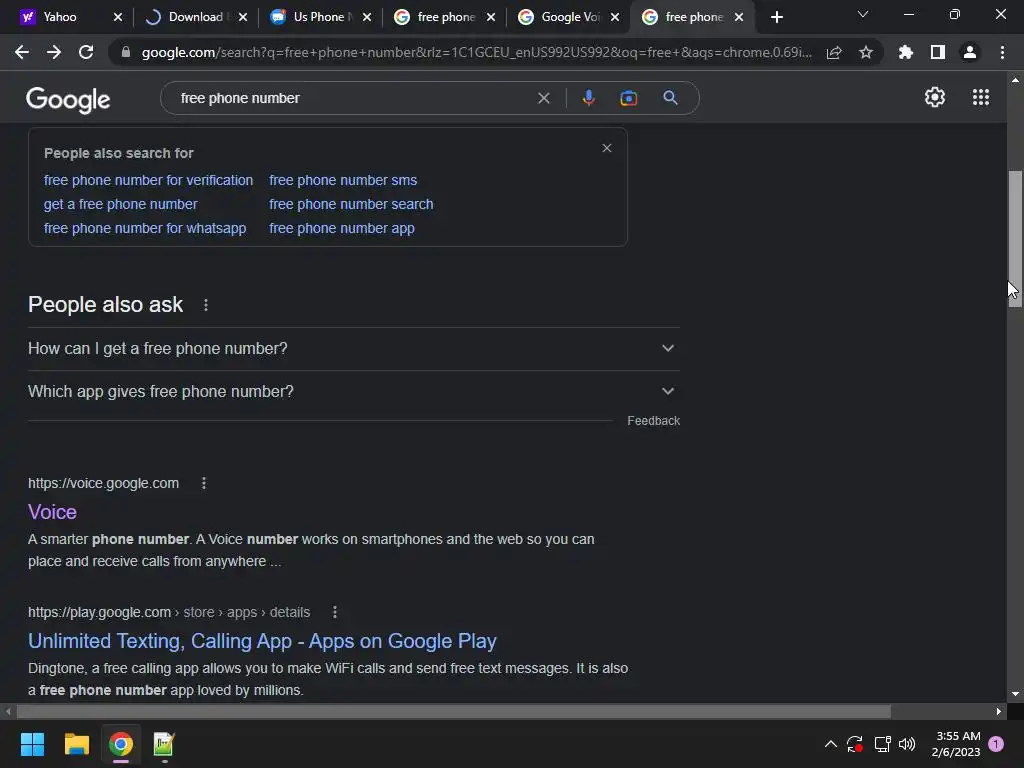The height and width of the screenshot is (768, 1024).
Task: Open Chrome from the taskbar
Action: click(x=121, y=744)
